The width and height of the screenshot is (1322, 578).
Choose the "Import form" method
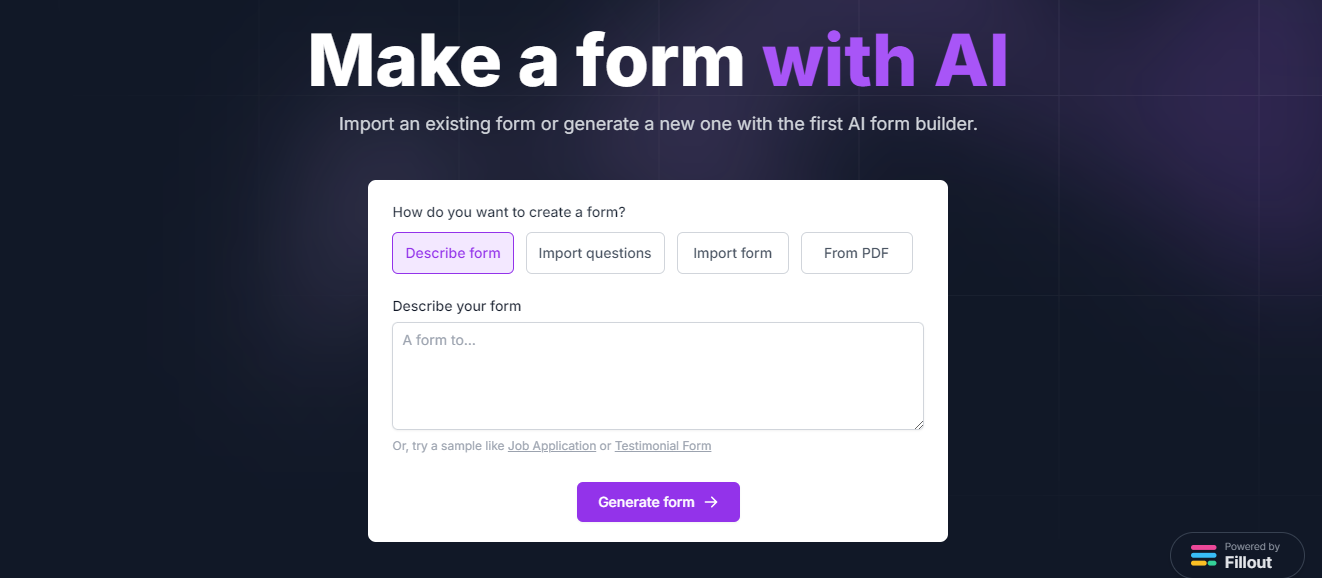point(732,253)
